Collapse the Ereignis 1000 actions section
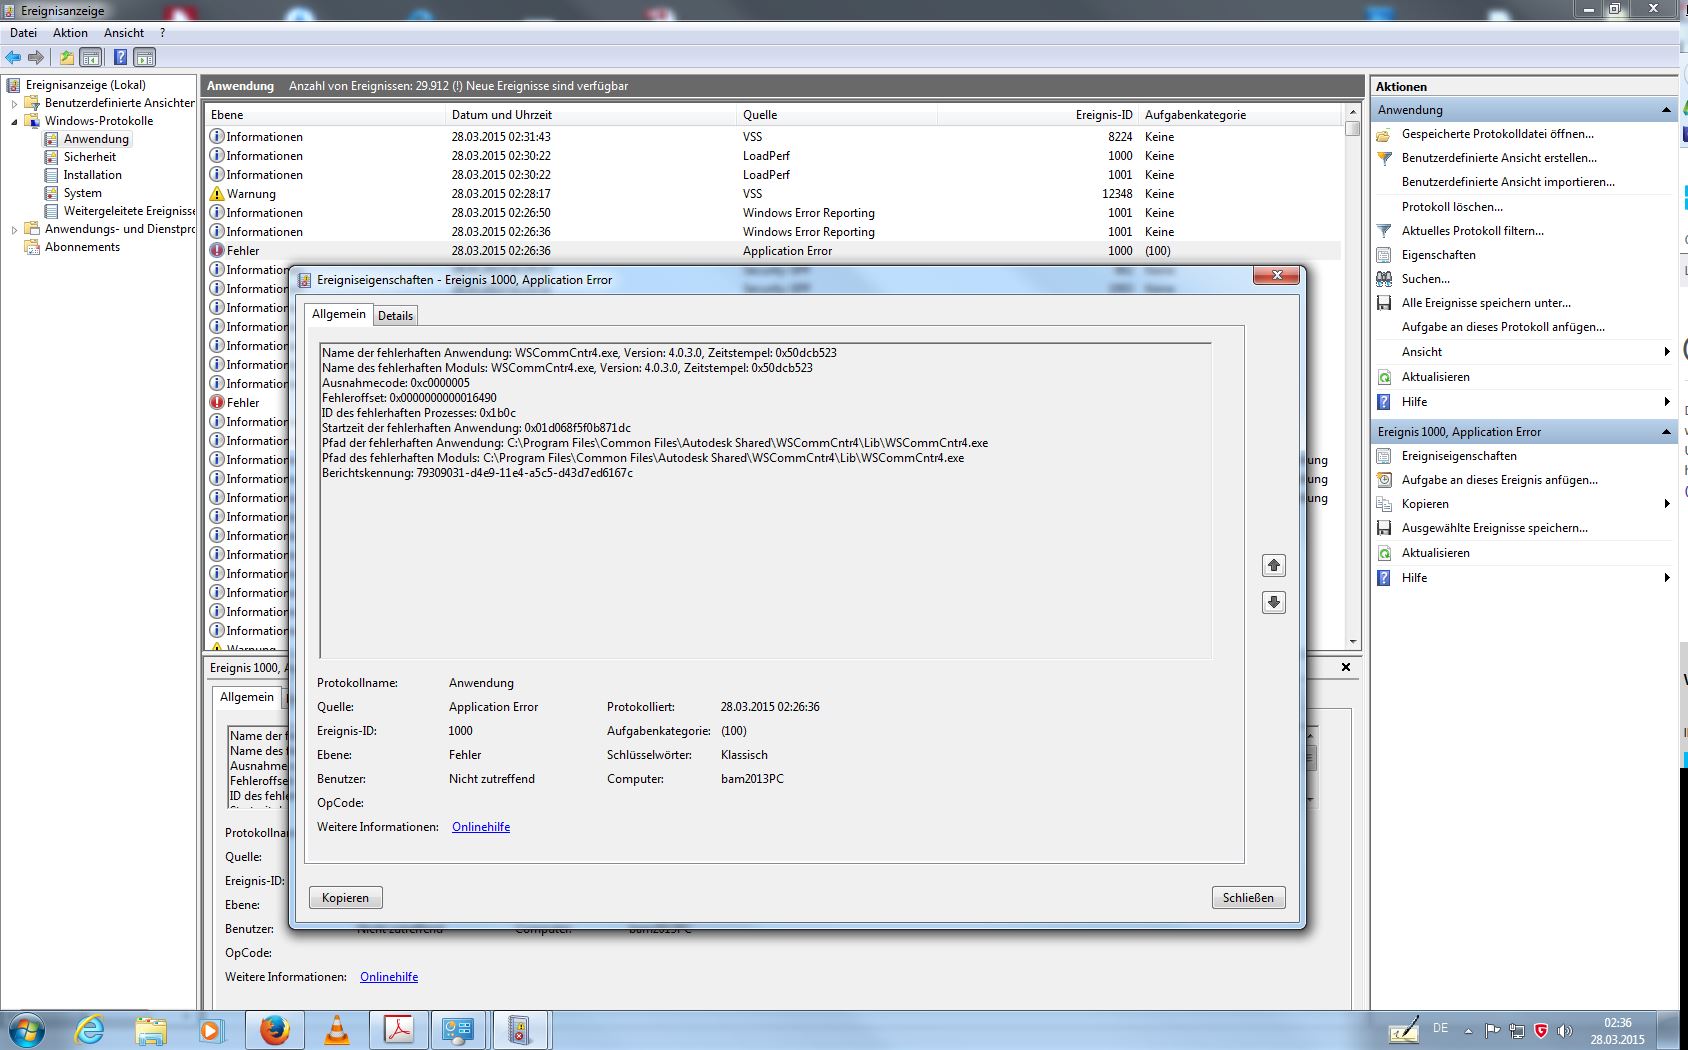Image resolution: width=1688 pixels, height=1050 pixels. pyautogui.click(x=1666, y=432)
